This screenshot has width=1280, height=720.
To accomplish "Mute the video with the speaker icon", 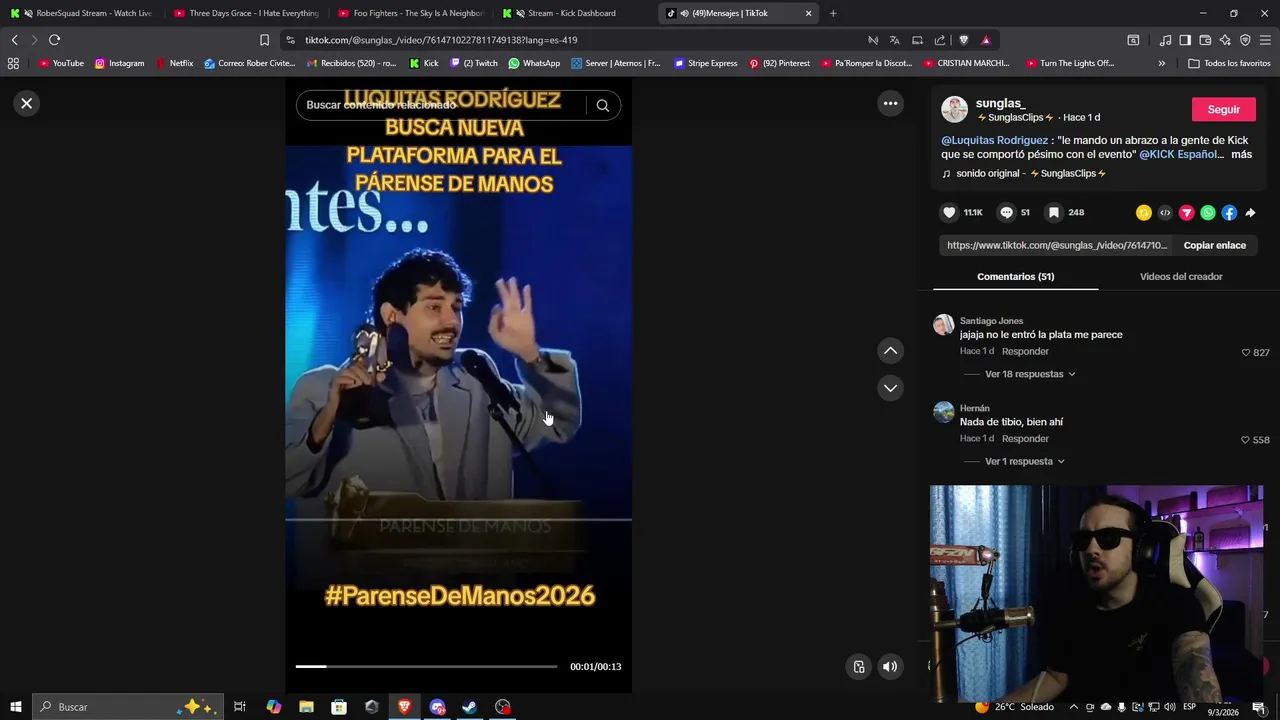I will click(x=890, y=667).
